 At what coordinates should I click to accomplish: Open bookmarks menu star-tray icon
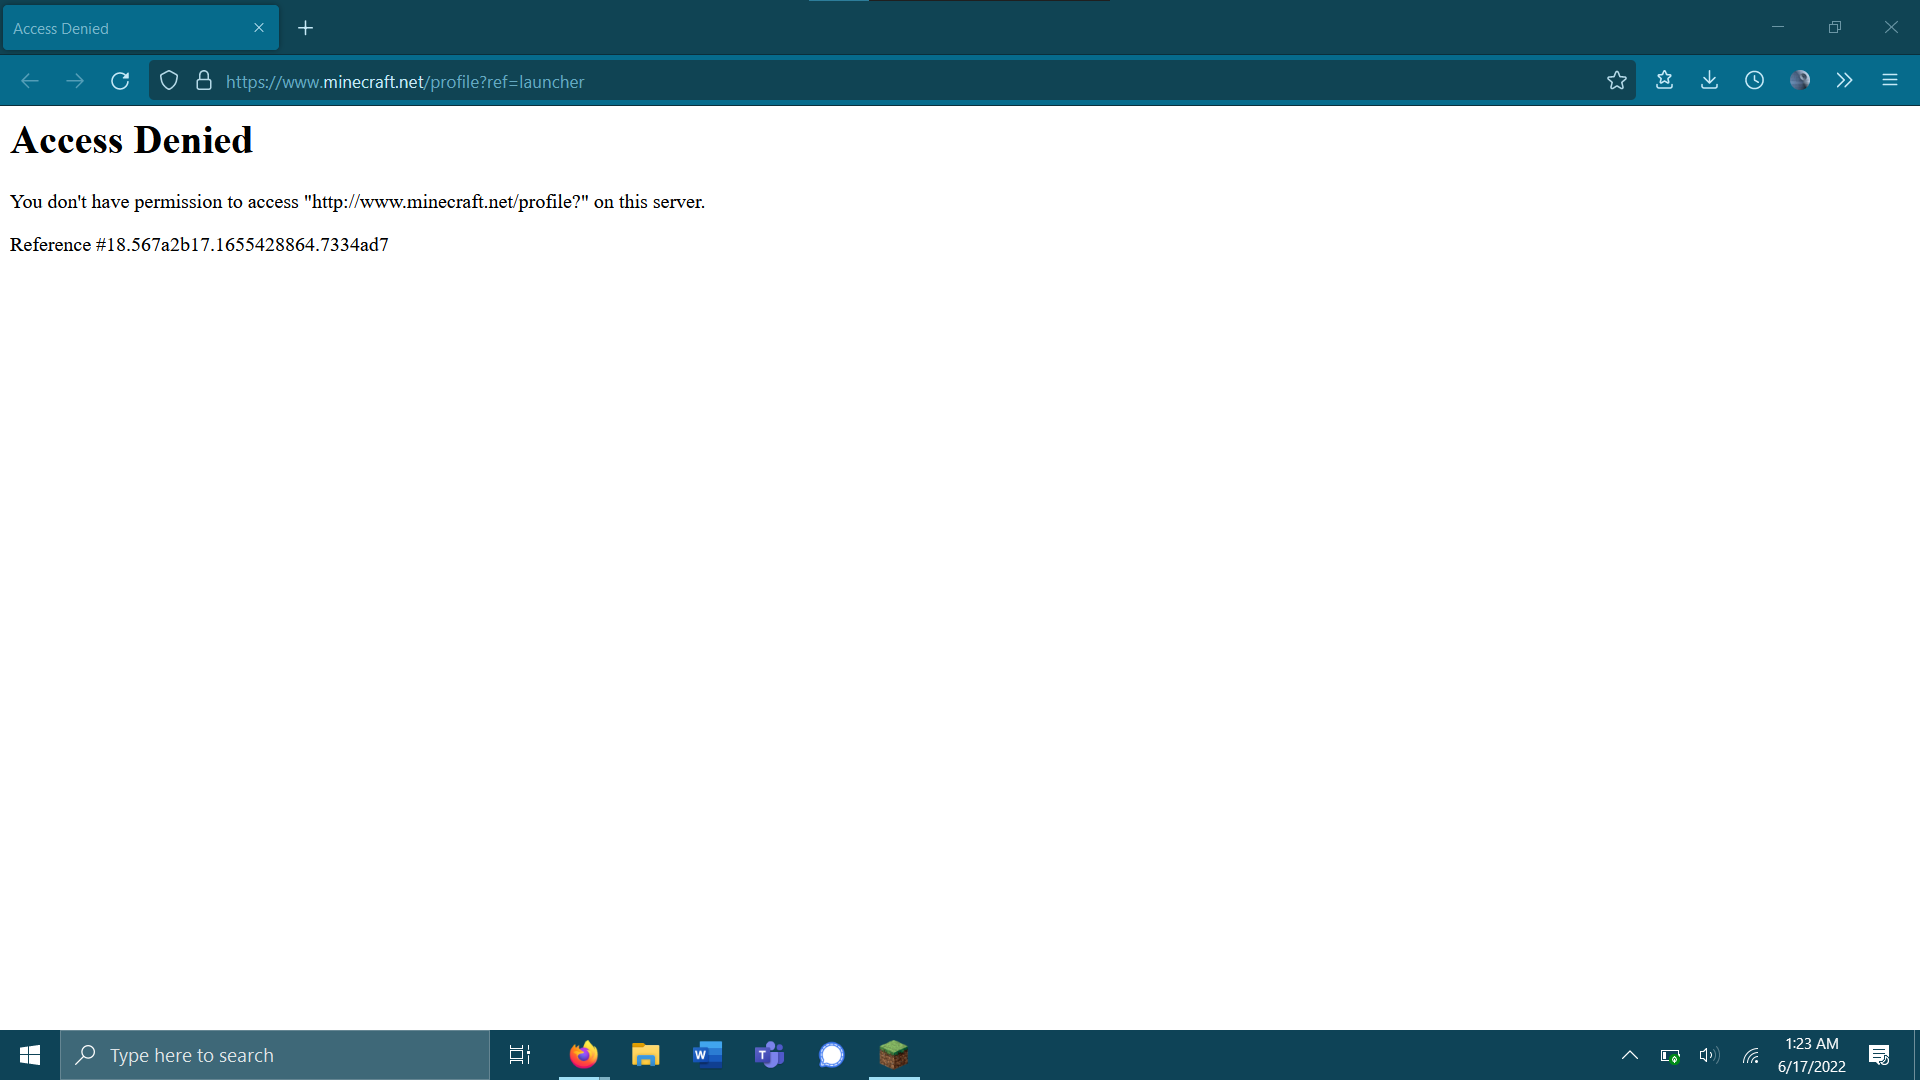click(1664, 81)
